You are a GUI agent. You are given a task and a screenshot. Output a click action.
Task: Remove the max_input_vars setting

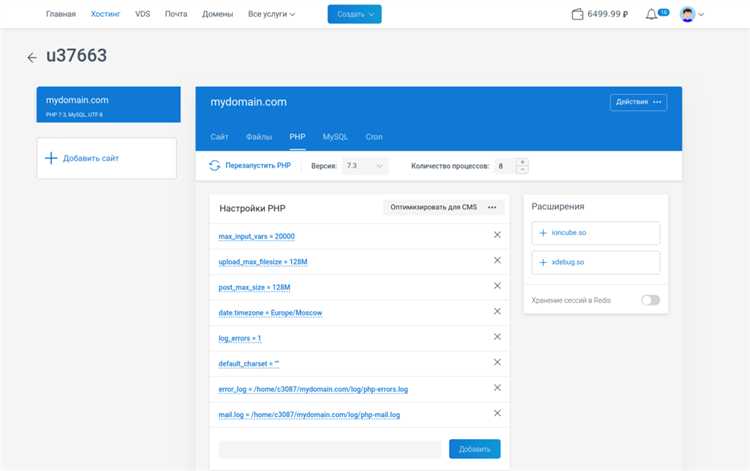coord(497,235)
